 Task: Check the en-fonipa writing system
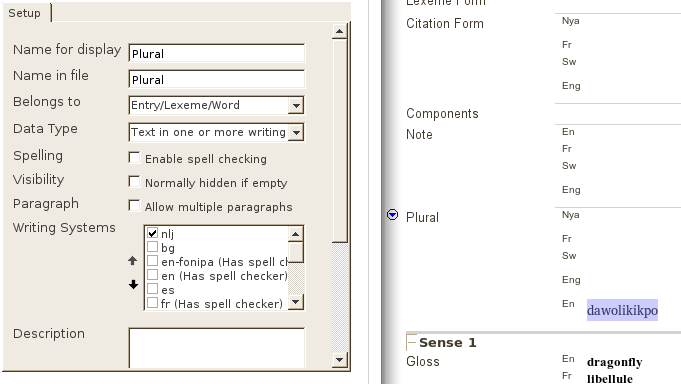(x=152, y=261)
